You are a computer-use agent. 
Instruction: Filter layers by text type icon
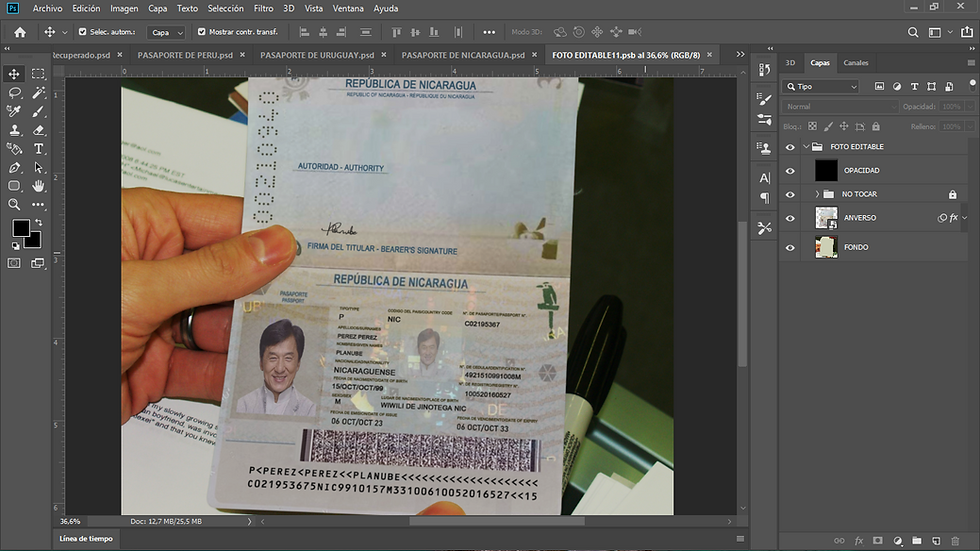click(914, 86)
